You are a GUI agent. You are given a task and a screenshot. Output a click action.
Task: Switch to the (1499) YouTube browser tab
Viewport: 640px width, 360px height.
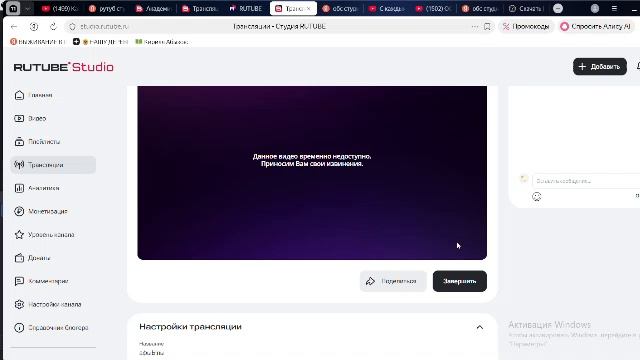[x=60, y=8]
